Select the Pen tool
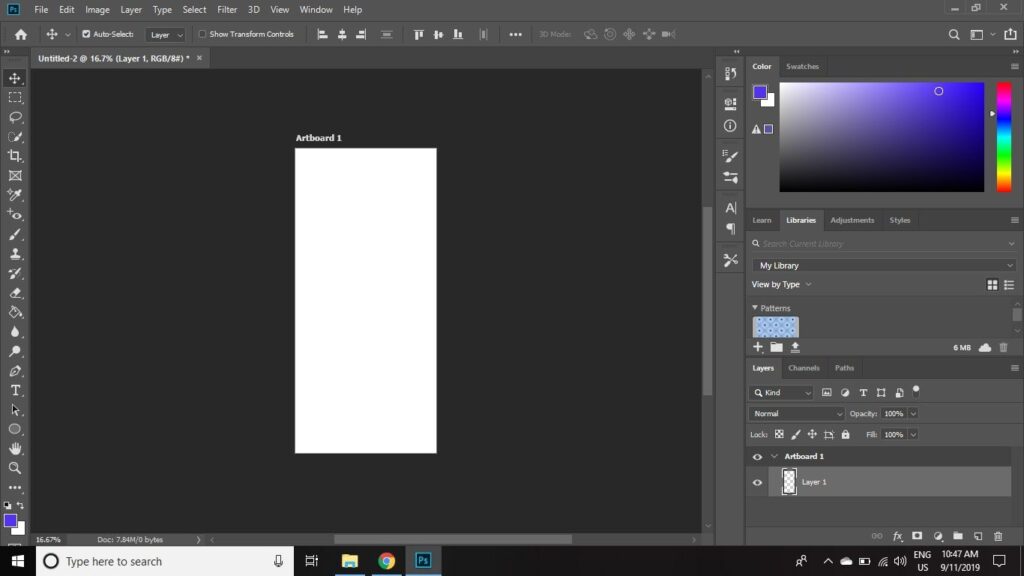The image size is (1024, 576). [x=15, y=371]
